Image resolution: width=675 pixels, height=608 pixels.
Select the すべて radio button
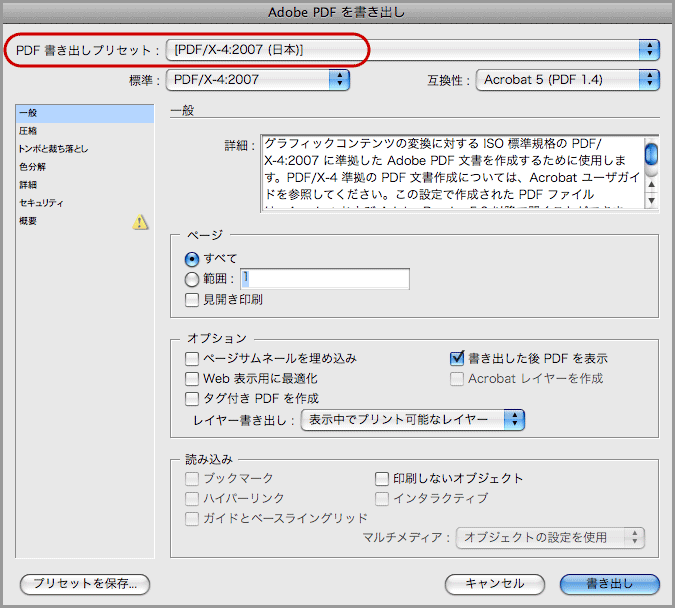pyautogui.click(x=192, y=259)
